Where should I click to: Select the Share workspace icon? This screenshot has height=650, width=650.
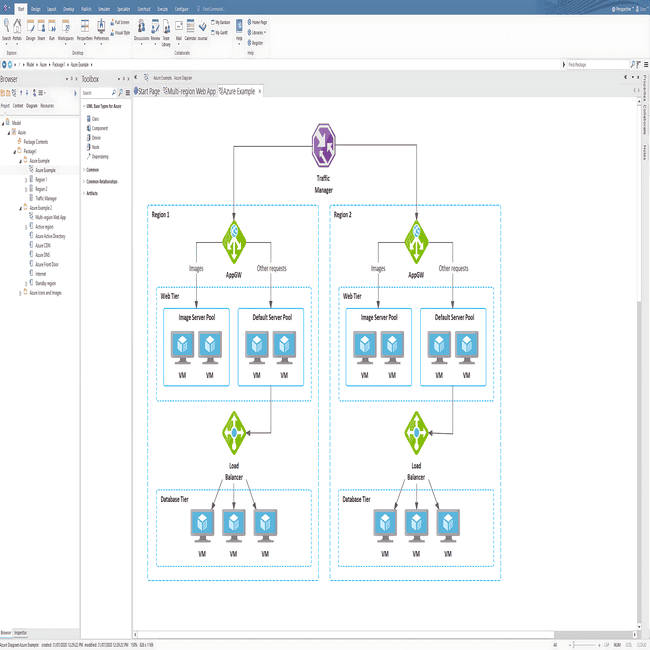click(x=41, y=29)
